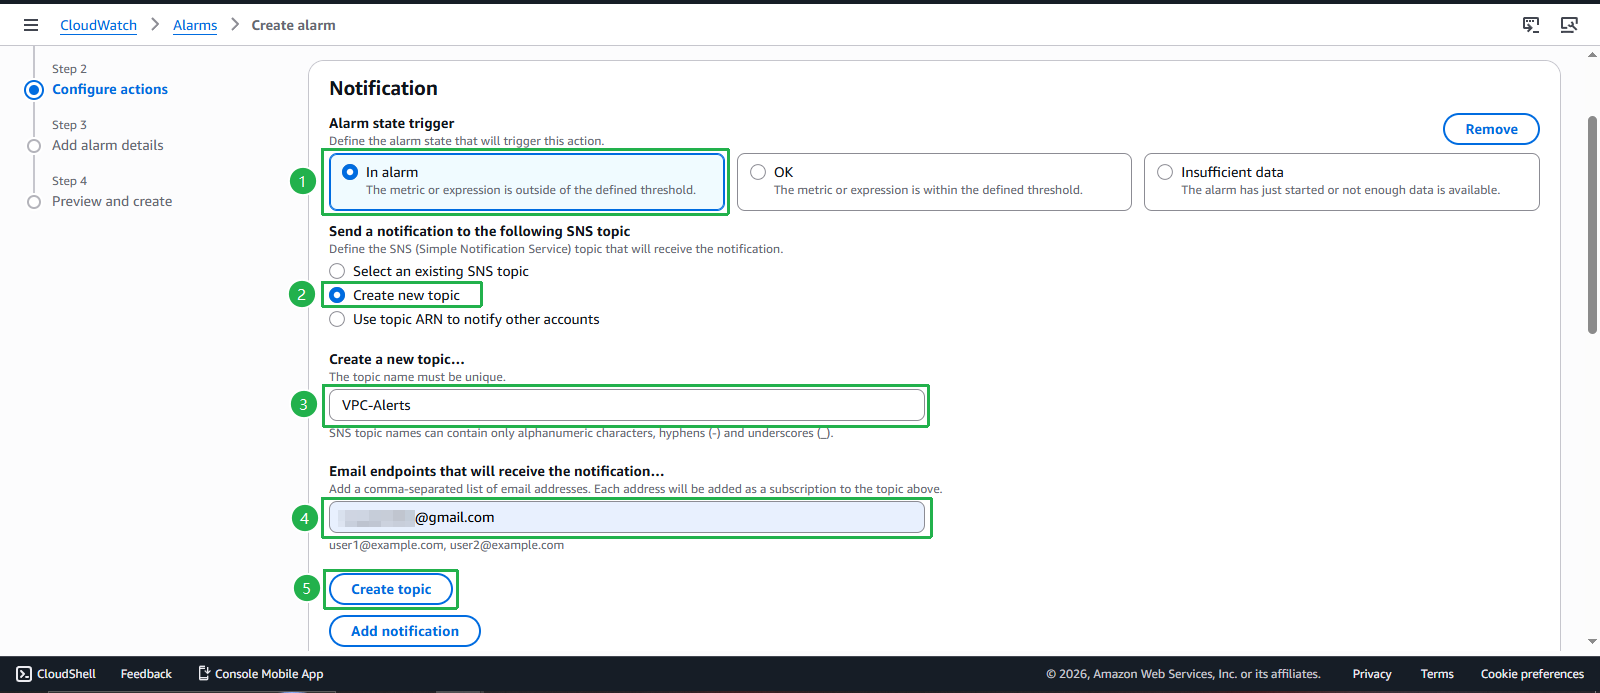The image size is (1600, 693).
Task: Choose Select an existing SNS topic
Action: 337,271
